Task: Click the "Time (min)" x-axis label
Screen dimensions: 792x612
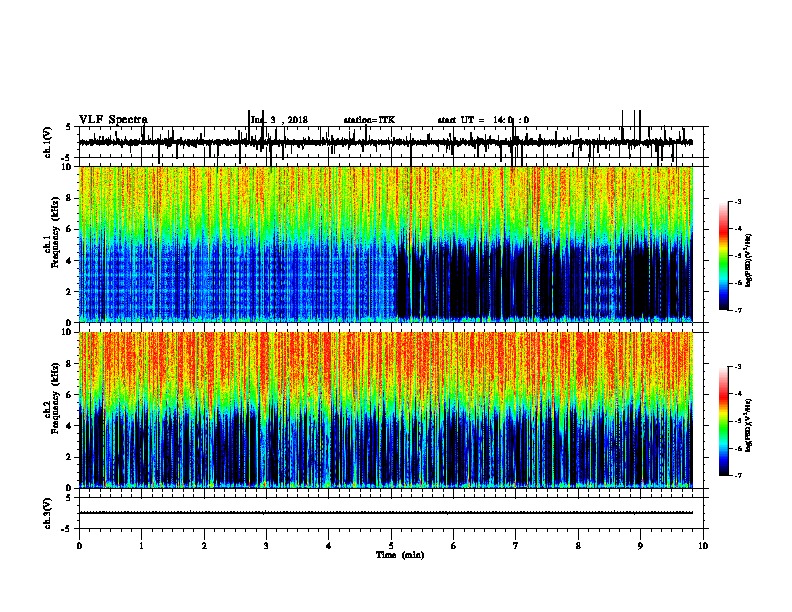Action: coord(400,555)
